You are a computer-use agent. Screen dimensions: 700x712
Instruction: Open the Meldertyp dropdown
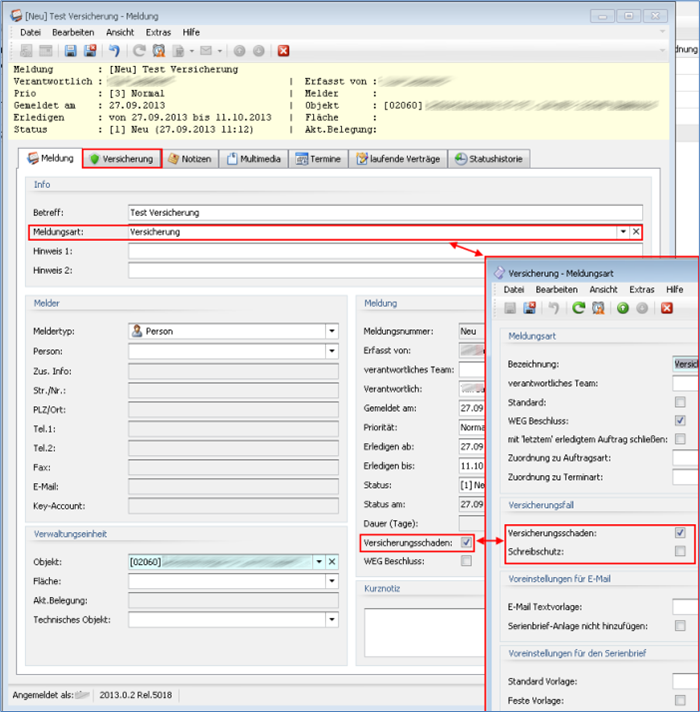pos(331,332)
